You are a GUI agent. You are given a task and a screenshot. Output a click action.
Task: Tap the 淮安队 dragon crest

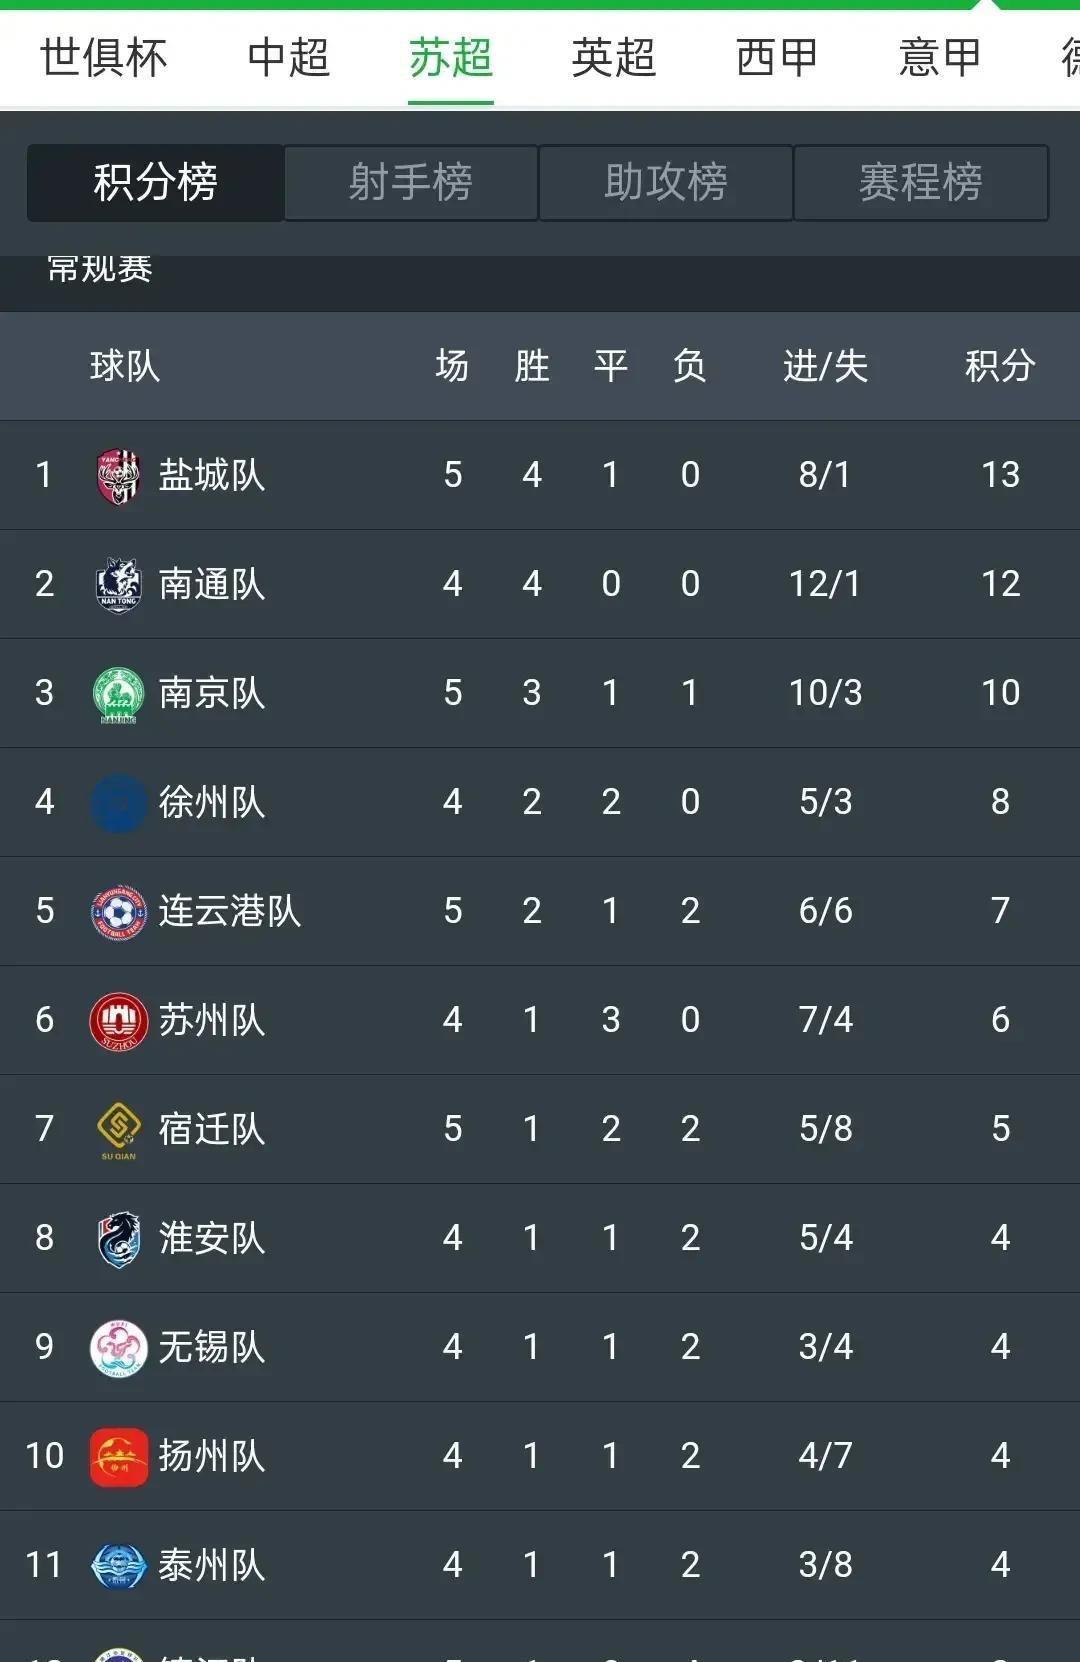tap(118, 1239)
